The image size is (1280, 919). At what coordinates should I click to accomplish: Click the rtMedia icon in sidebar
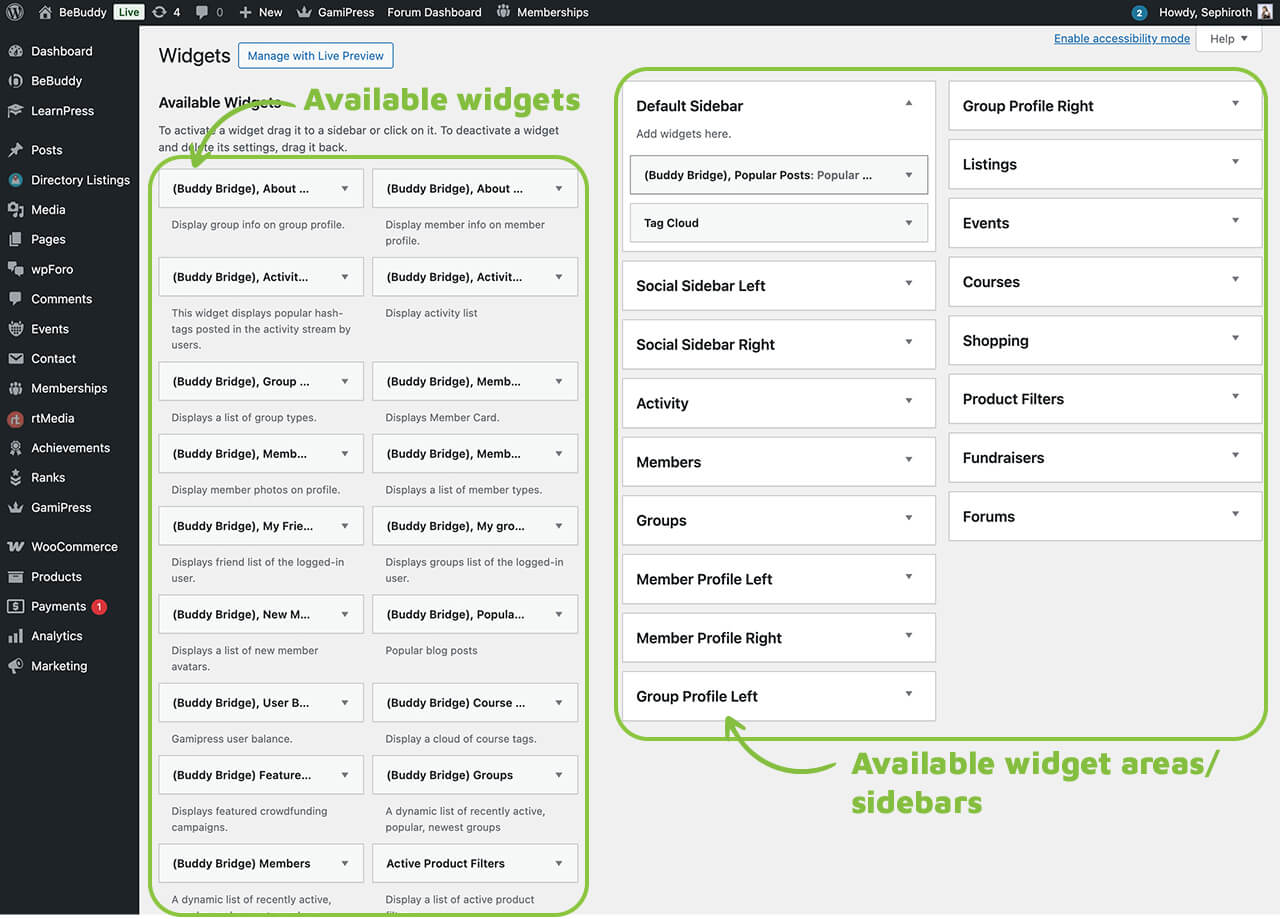[x=15, y=418]
